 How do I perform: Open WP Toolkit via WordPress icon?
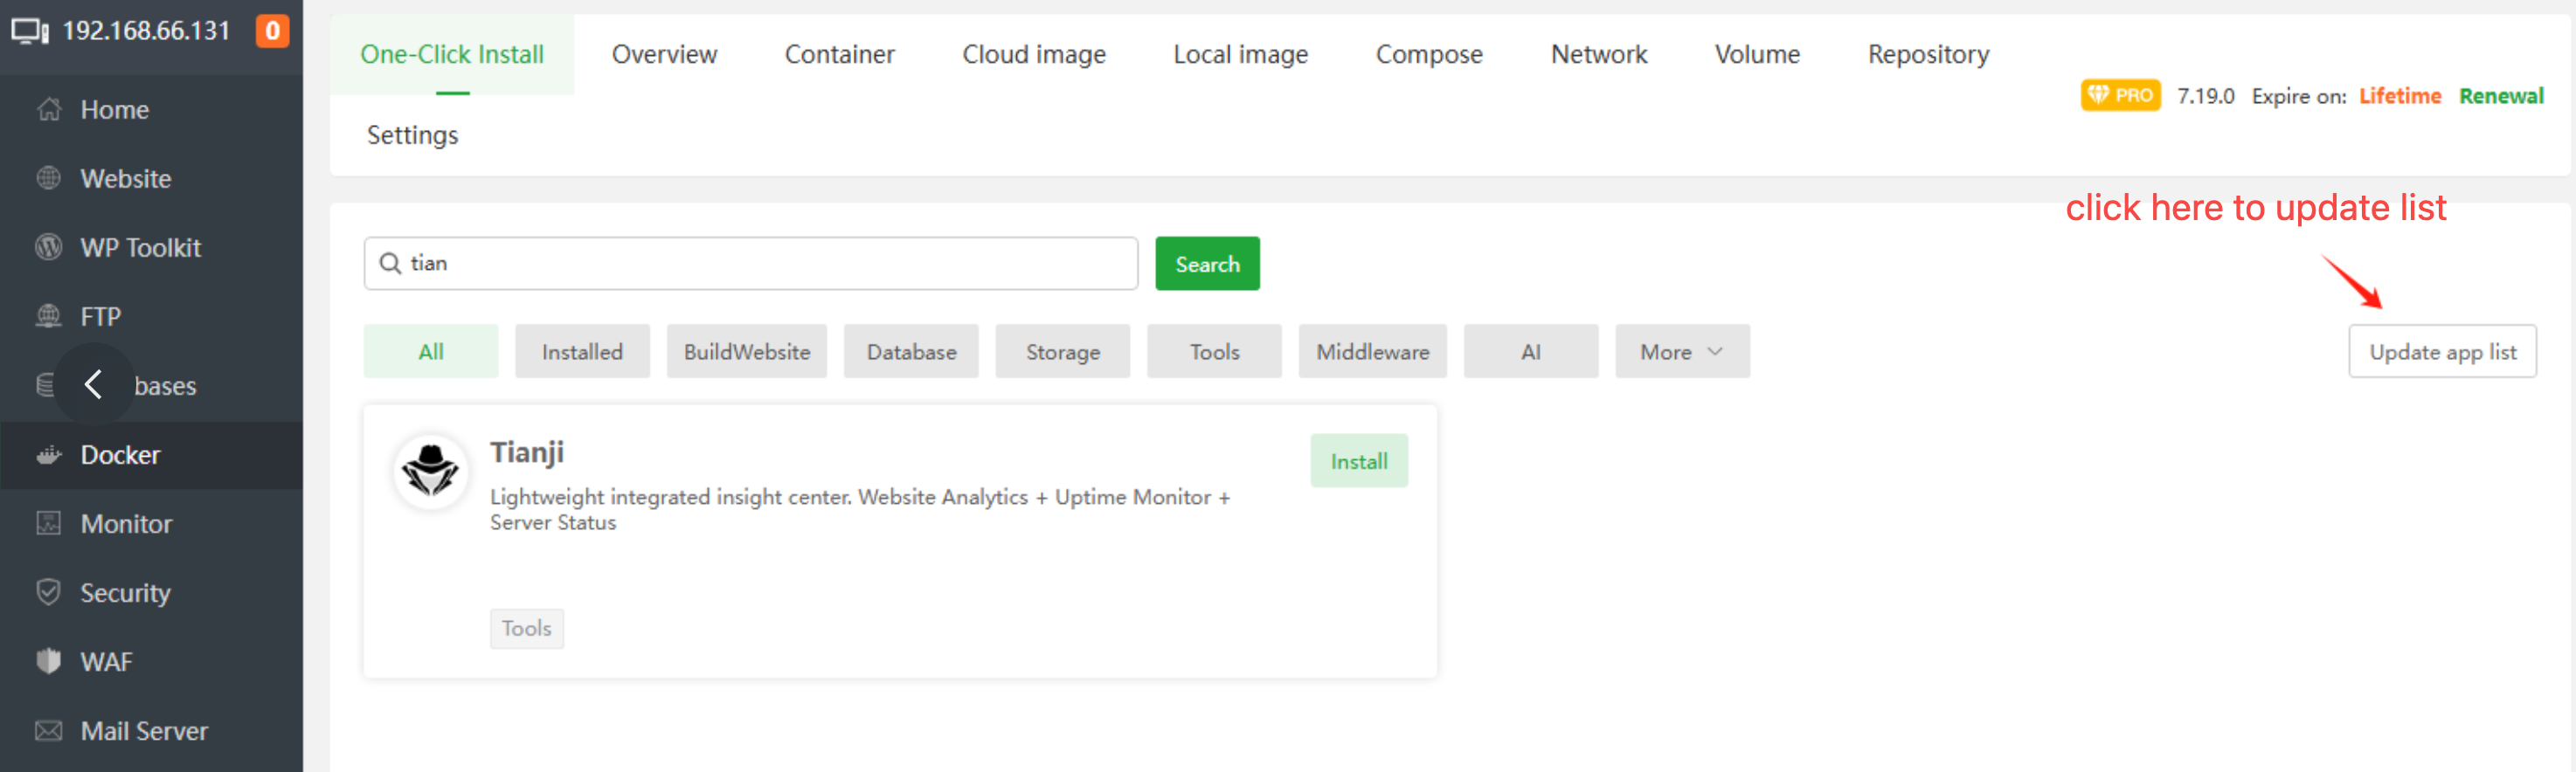[x=48, y=248]
